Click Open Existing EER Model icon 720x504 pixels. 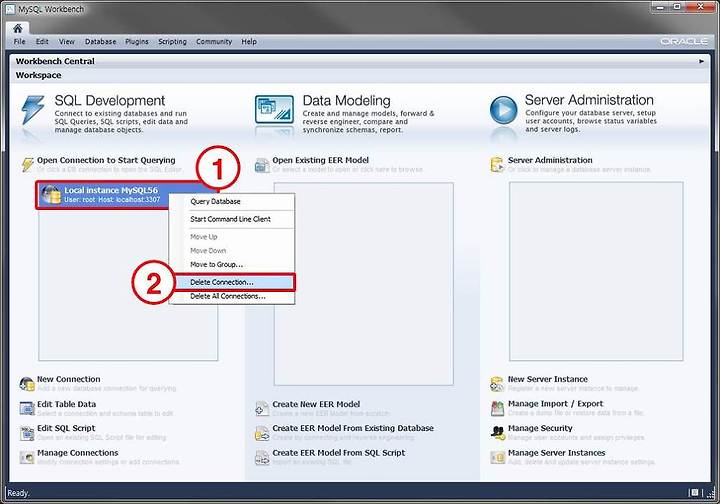coord(262,165)
